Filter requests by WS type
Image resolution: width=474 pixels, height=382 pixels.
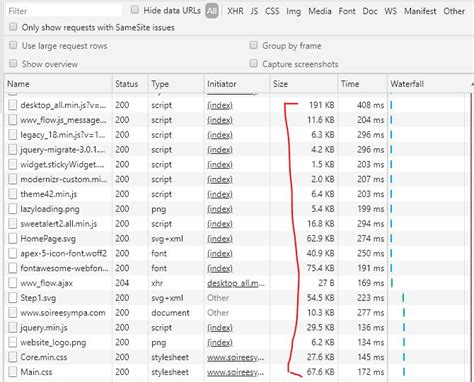click(x=390, y=11)
